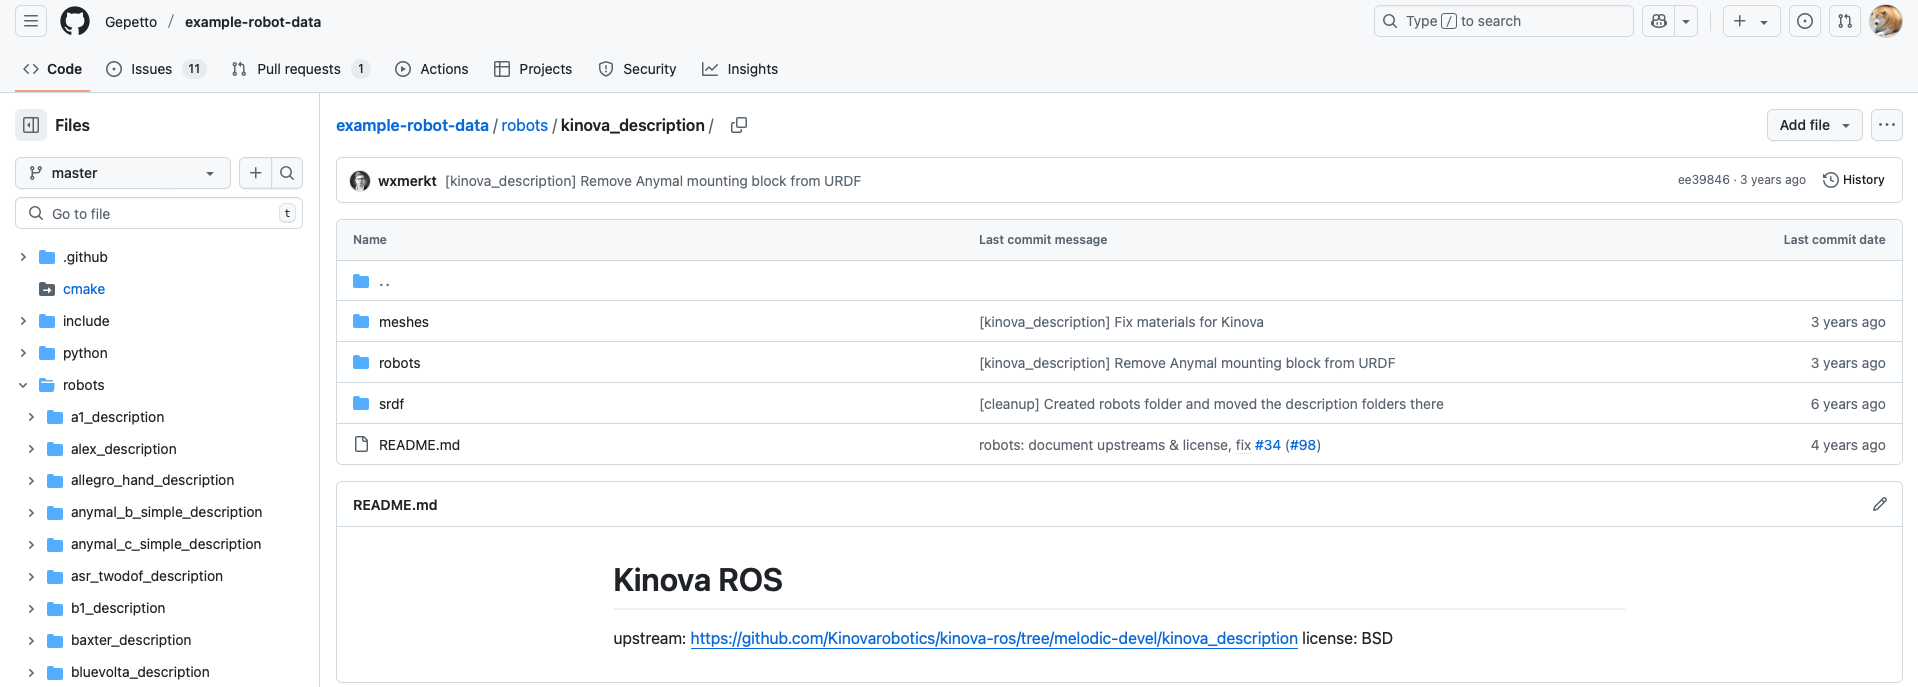Open the master branch selector

[x=123, y=173]
